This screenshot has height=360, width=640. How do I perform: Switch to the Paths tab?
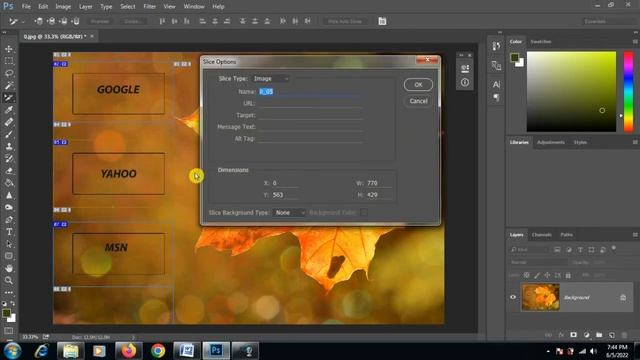coord(567,235)
